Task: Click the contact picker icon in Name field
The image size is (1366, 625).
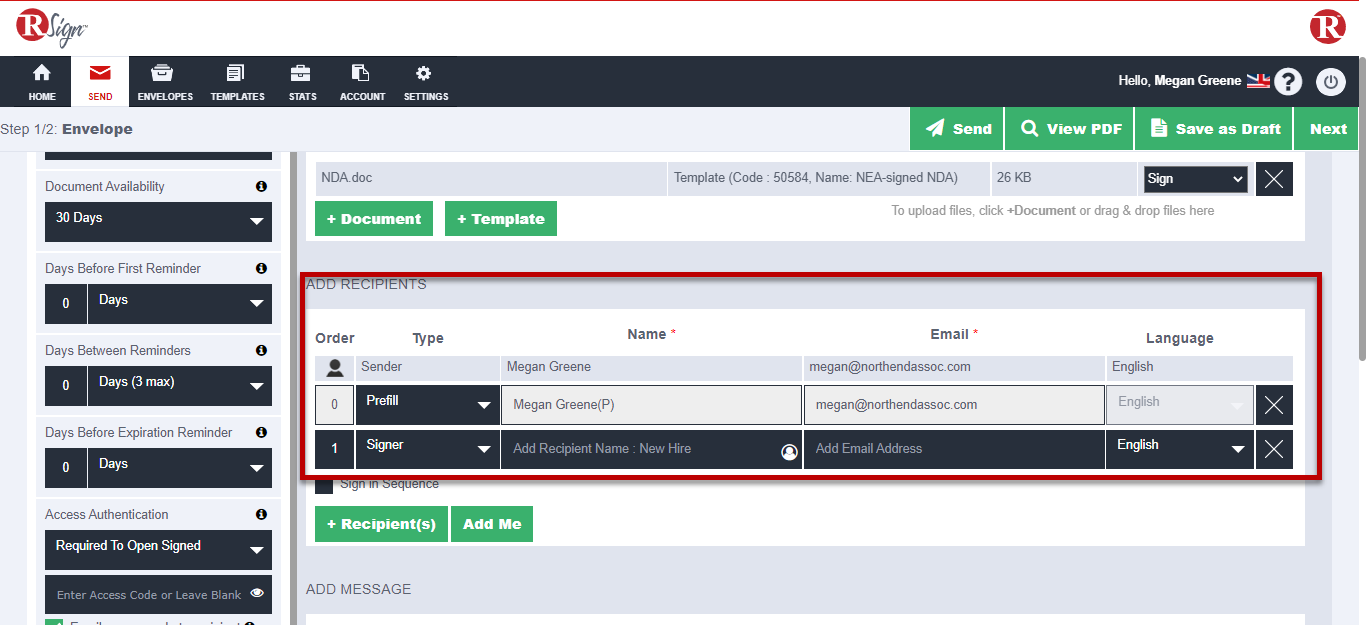Action: (x=789, y=452)
